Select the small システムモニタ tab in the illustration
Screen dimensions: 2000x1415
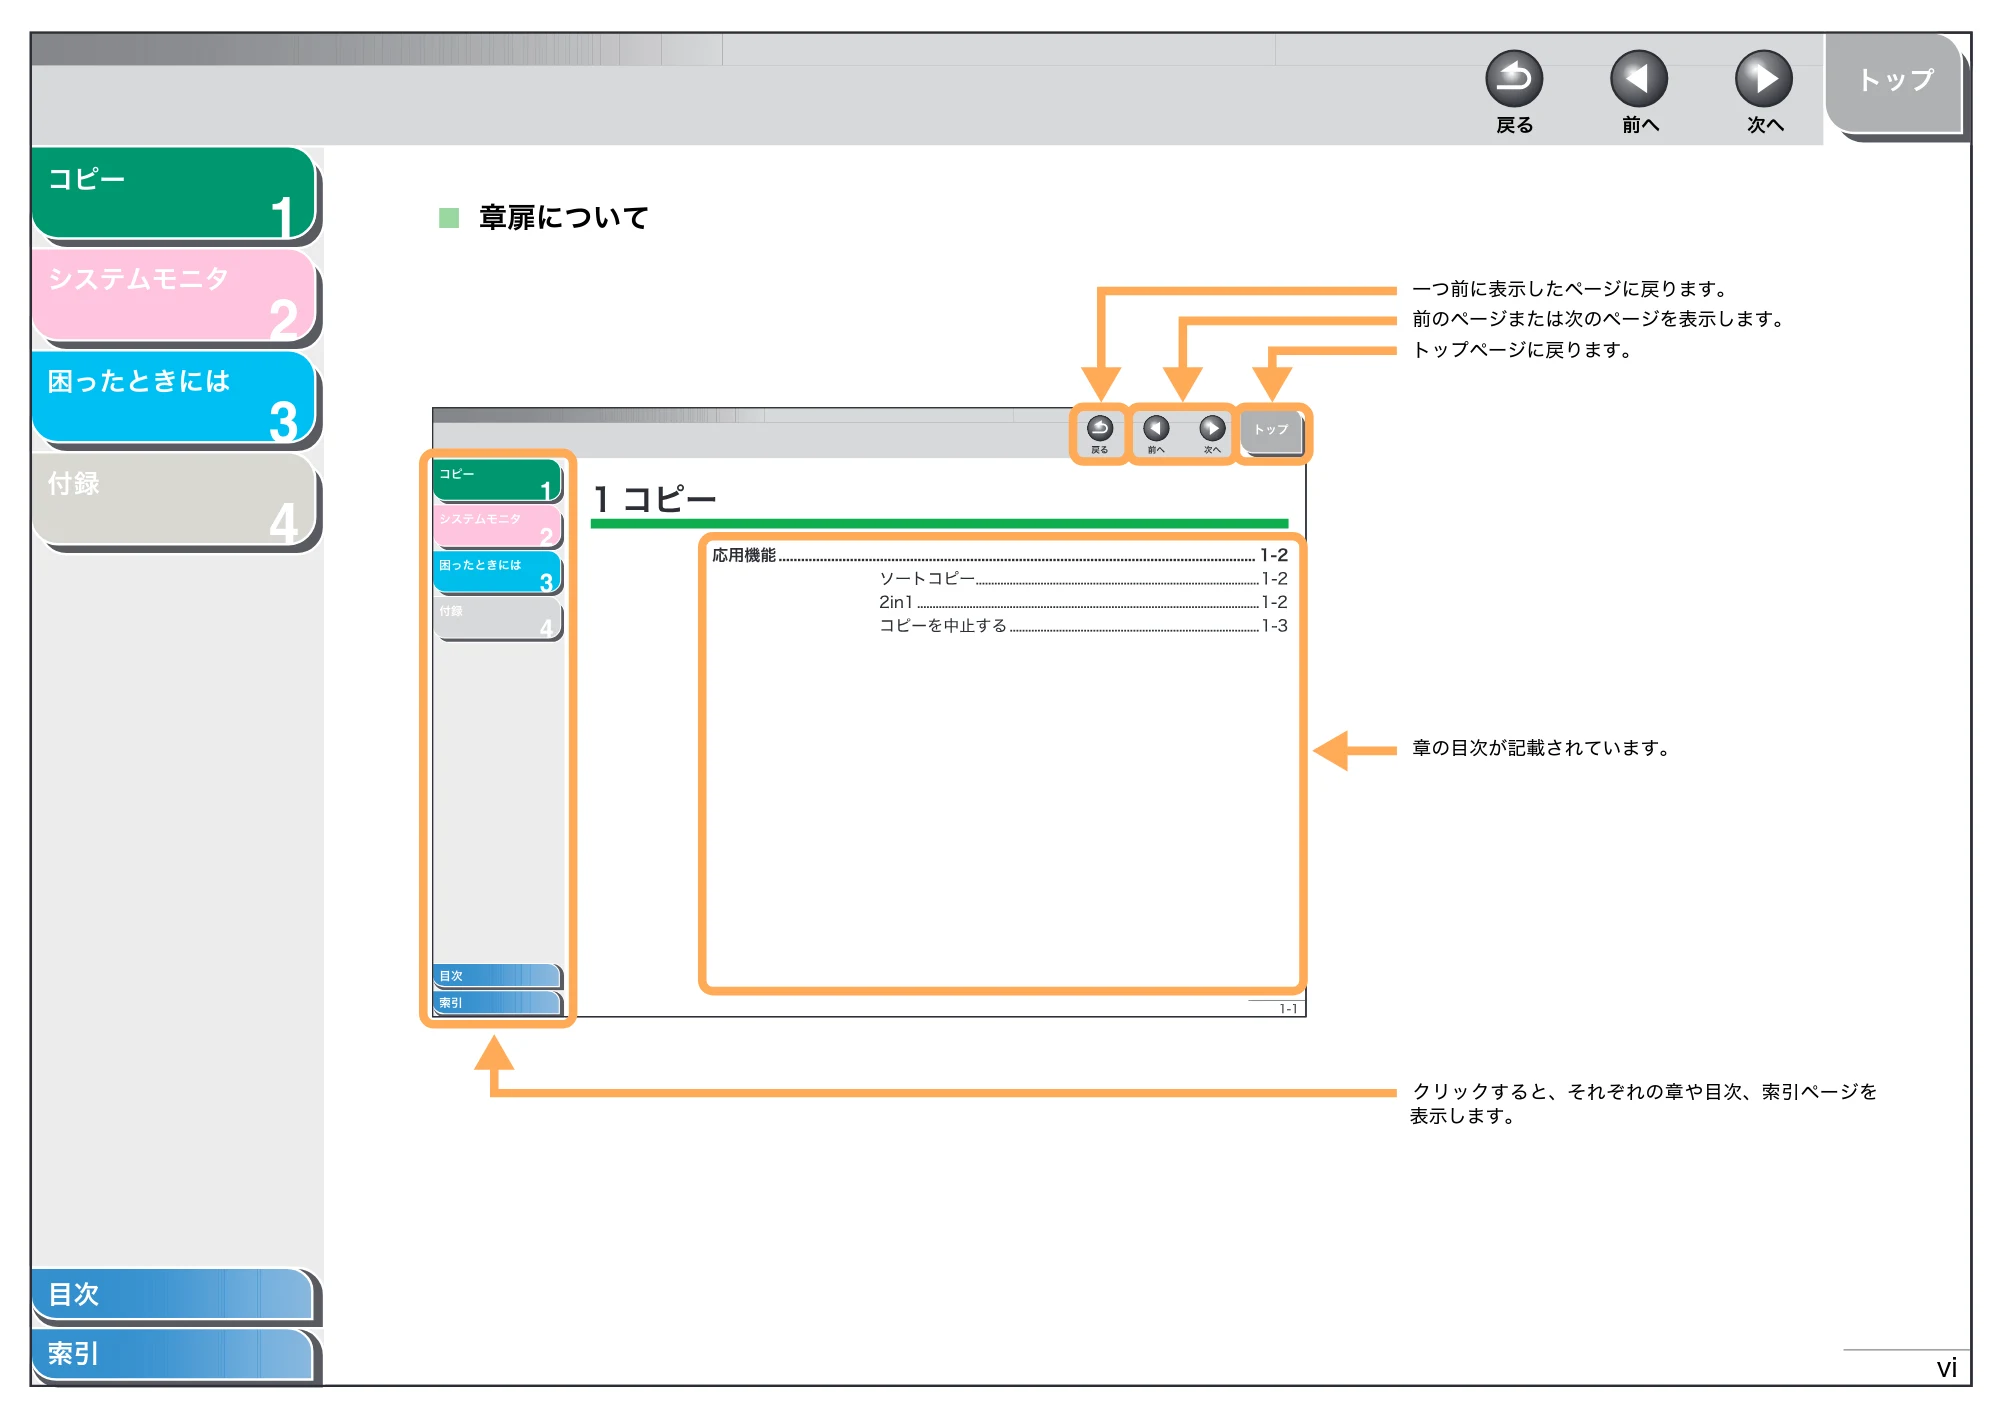(x=497, y=526)
